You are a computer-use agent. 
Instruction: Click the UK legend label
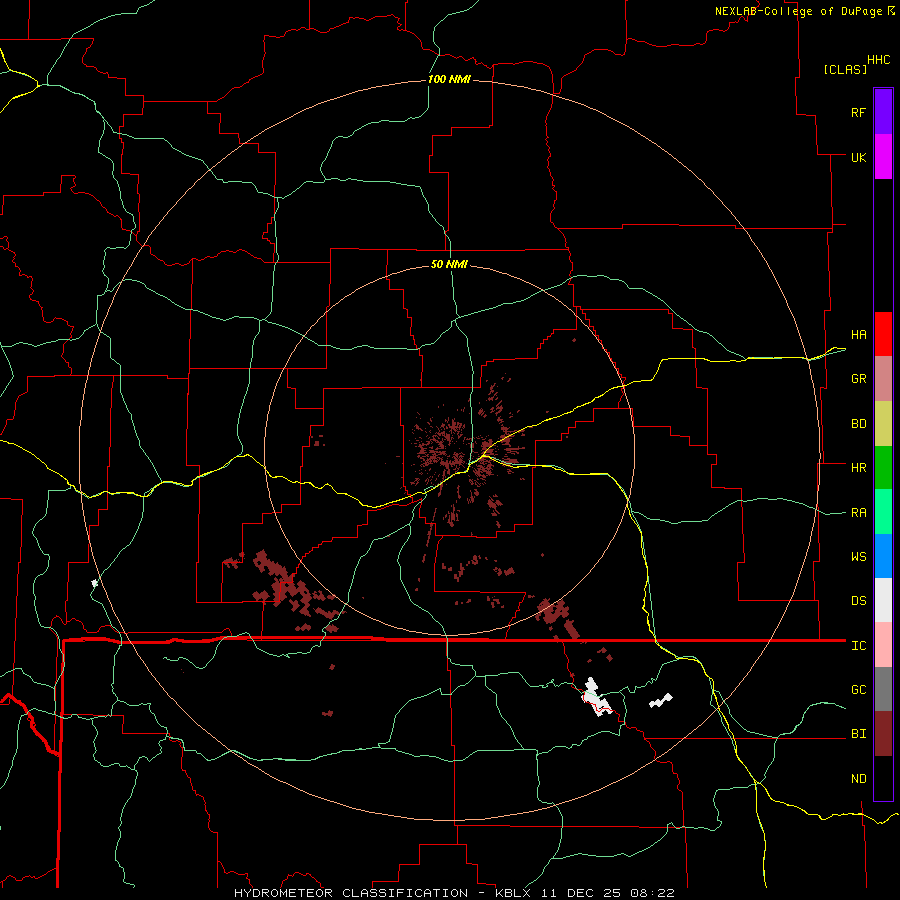tap(858, 157)
